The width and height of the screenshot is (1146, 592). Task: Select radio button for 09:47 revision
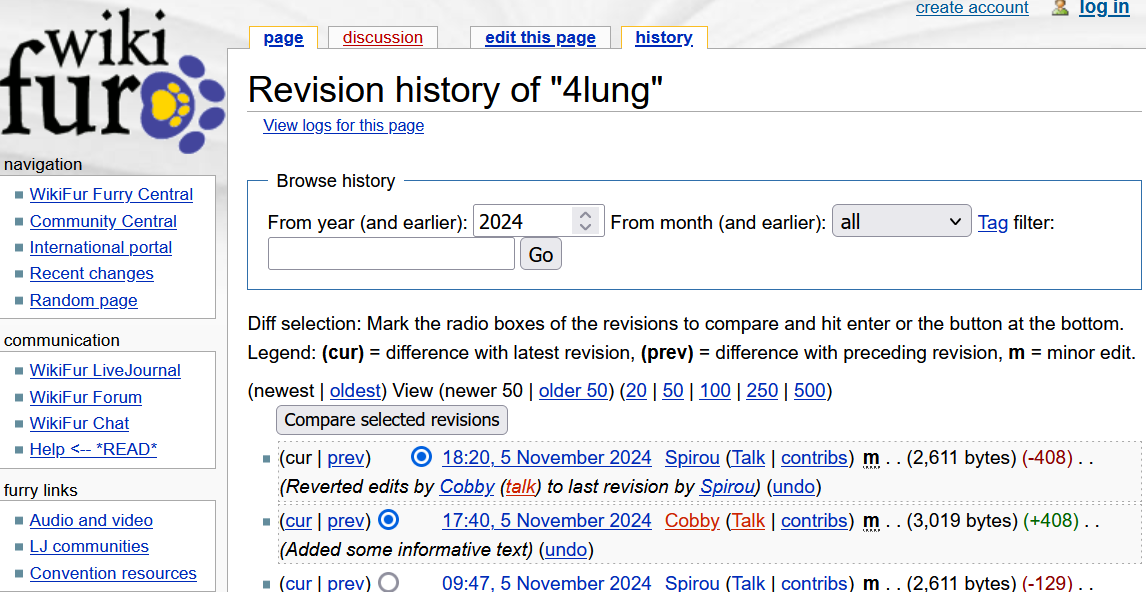389,581
